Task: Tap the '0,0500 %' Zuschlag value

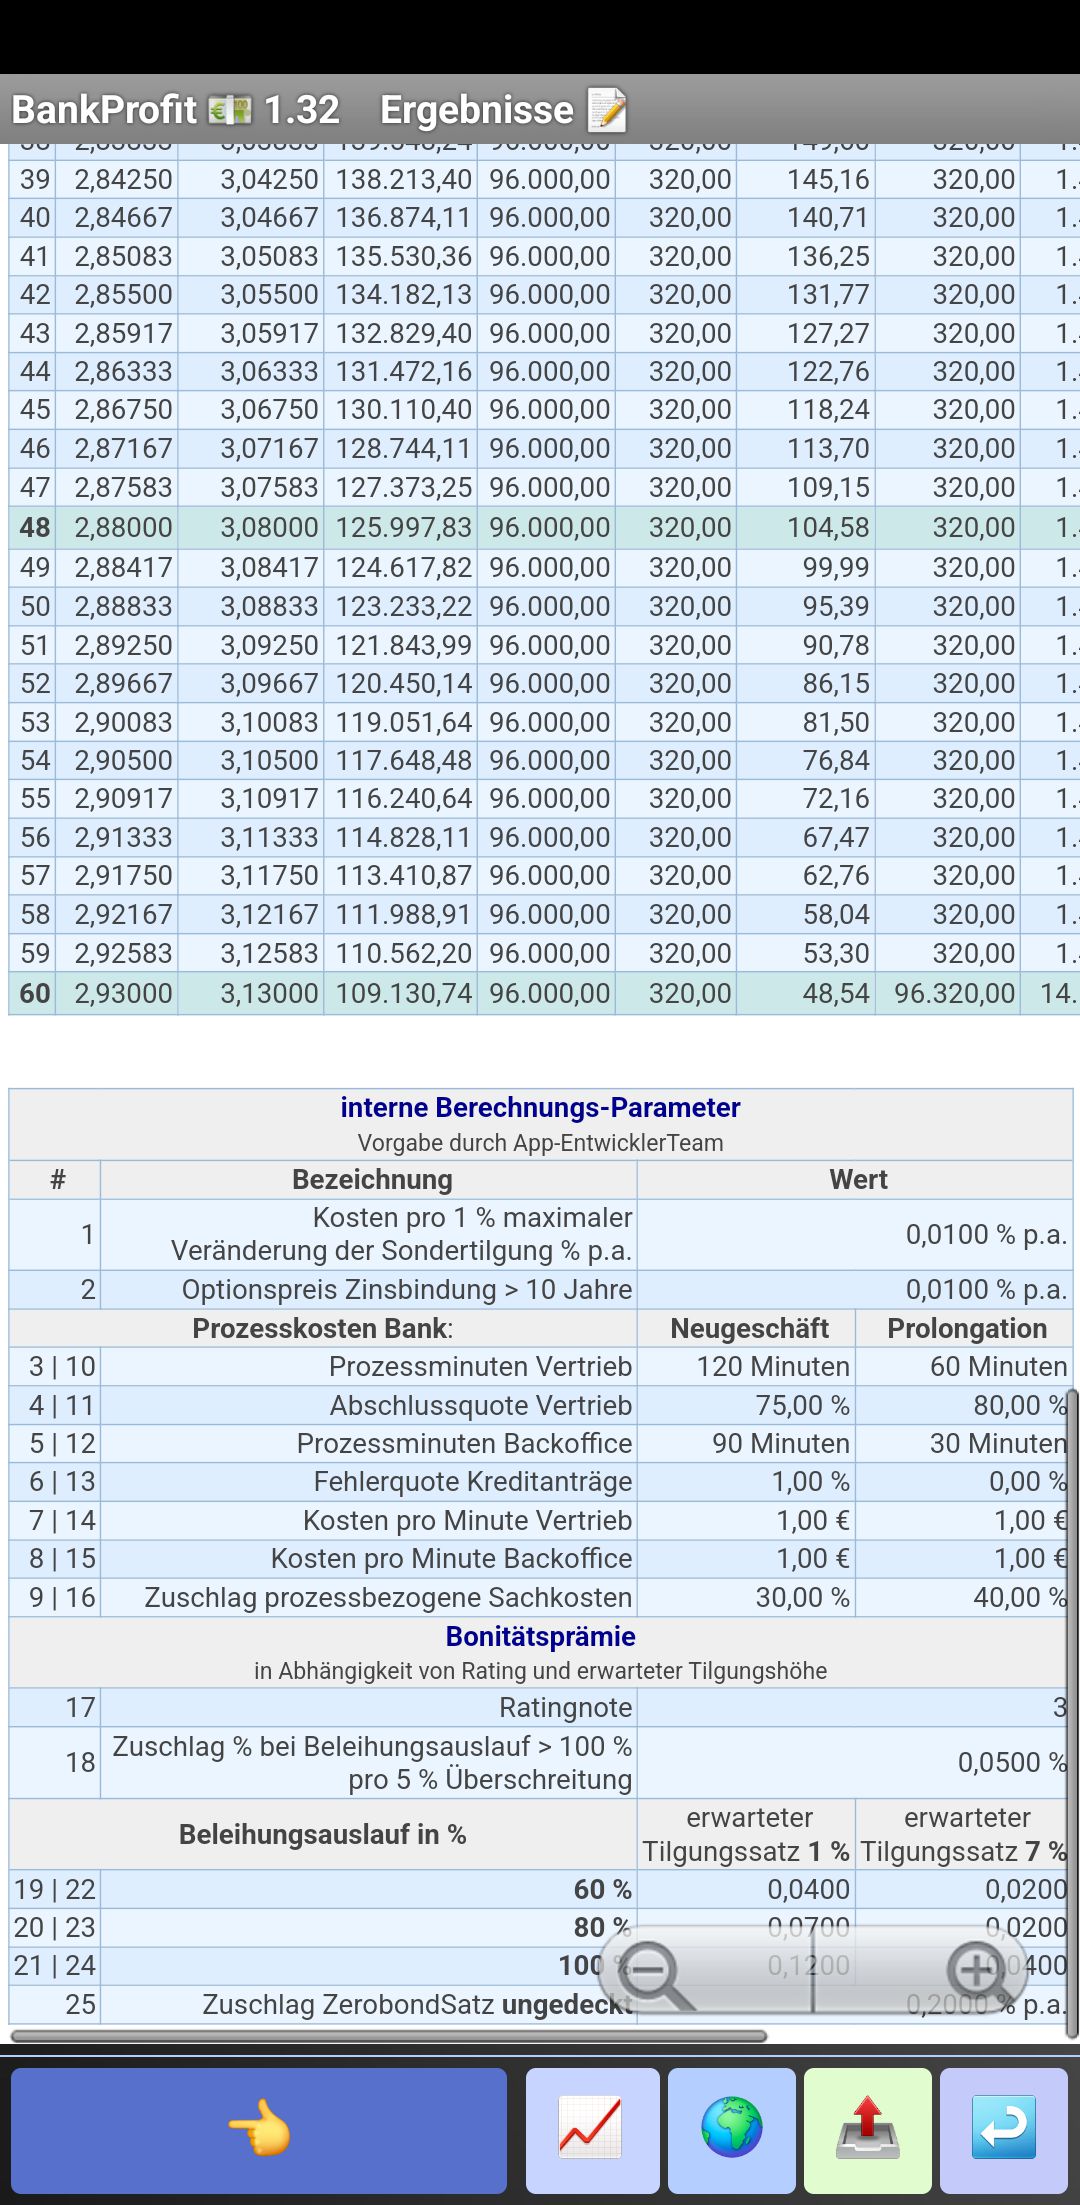Action: (1012, 1762)
